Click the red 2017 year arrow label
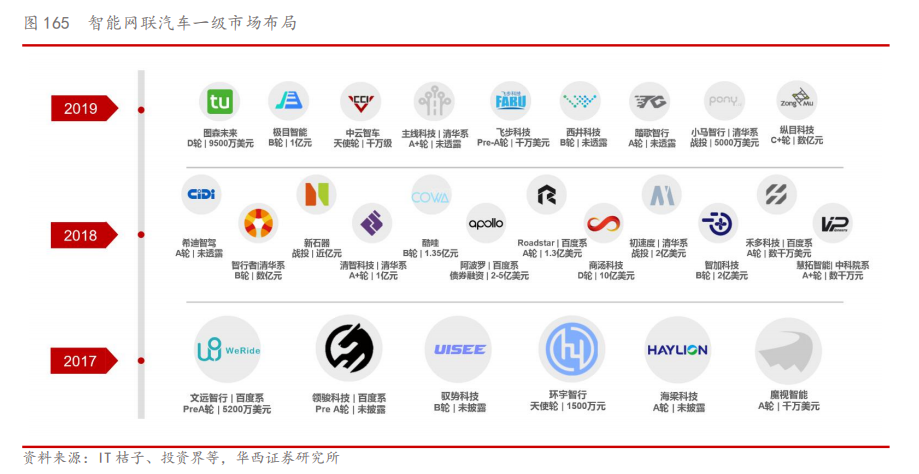919x474 pixels. pos(84,360)
